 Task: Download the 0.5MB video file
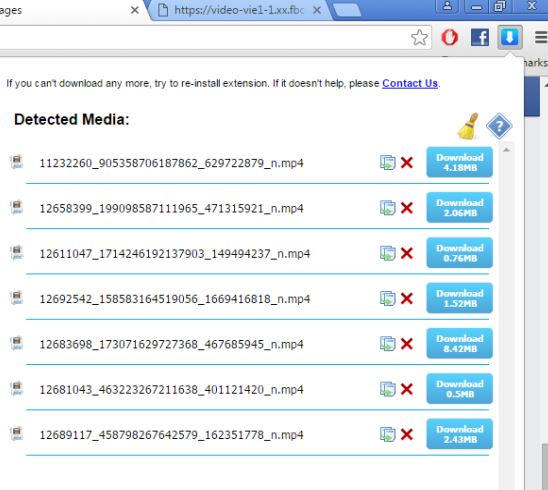(x=460, y=389)
